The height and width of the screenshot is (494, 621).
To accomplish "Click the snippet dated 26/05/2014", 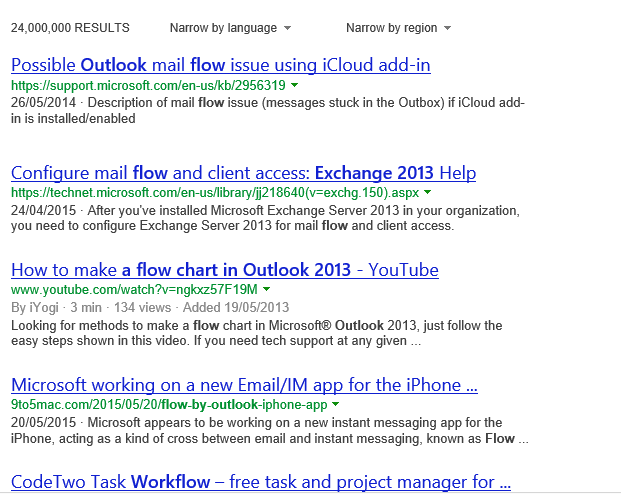I will pyautogui.click(x=268, y=110).
